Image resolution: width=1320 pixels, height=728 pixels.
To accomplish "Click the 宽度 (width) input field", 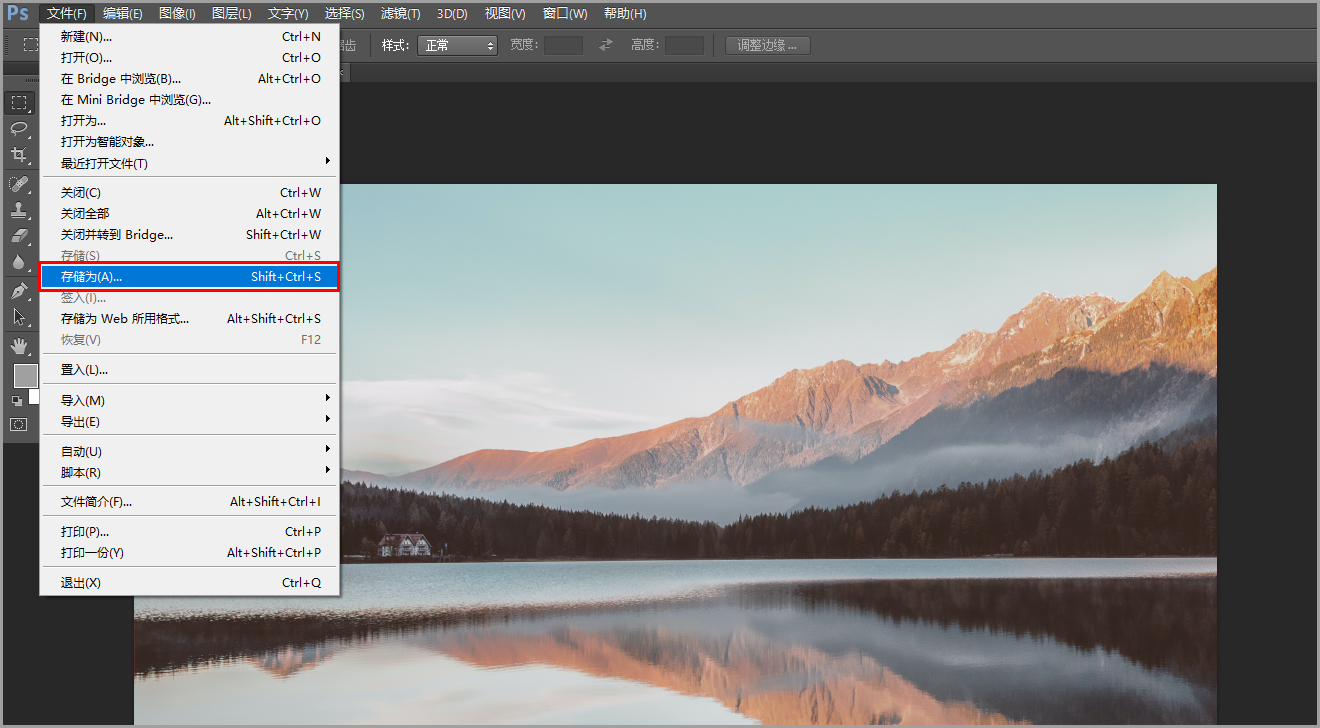I will [x=563, y=45].
